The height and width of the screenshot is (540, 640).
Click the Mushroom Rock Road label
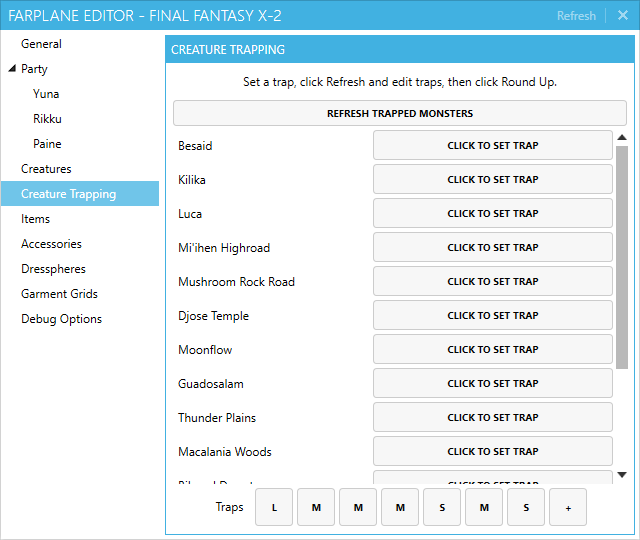[236, 282]
